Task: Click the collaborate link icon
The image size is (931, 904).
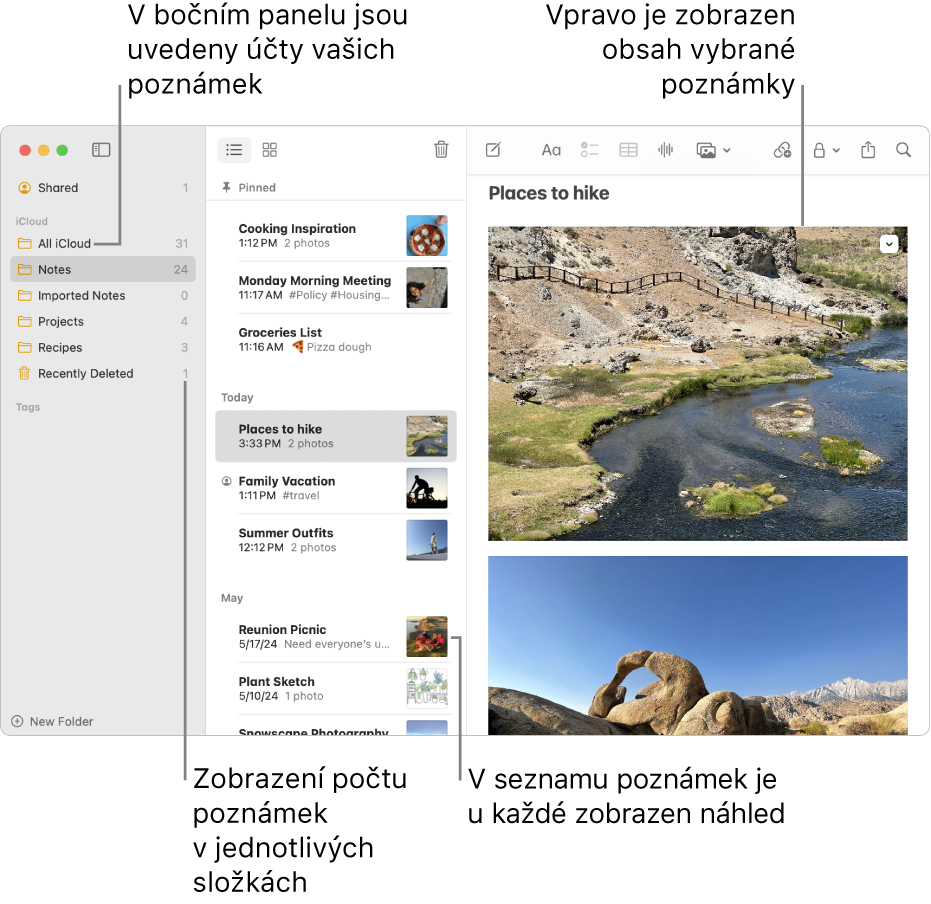Action: [x=782, y=150]
